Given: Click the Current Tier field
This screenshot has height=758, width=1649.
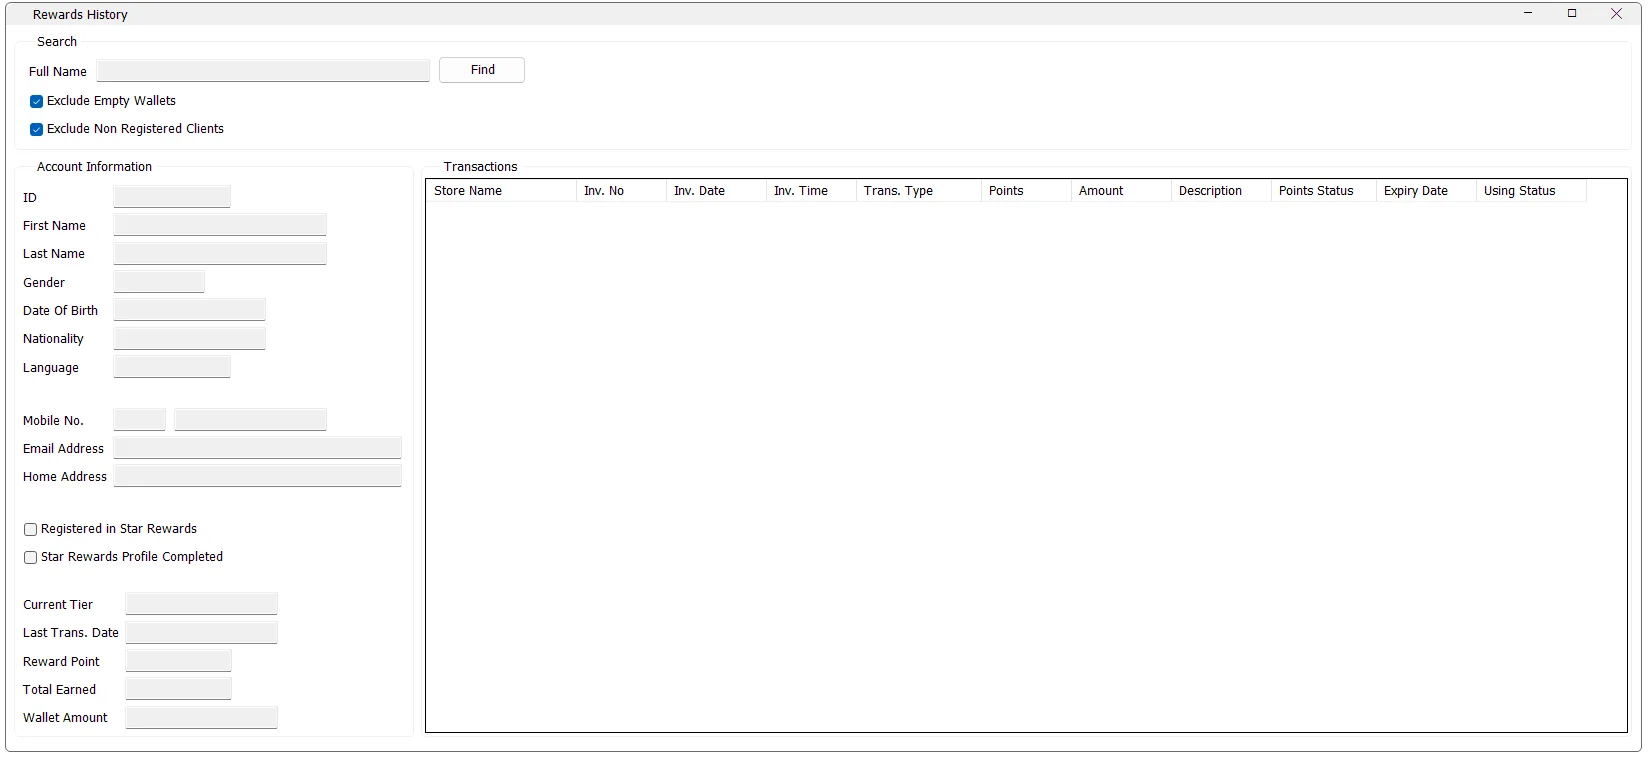Looking at the screenshot, I should [x=202, y=604].
